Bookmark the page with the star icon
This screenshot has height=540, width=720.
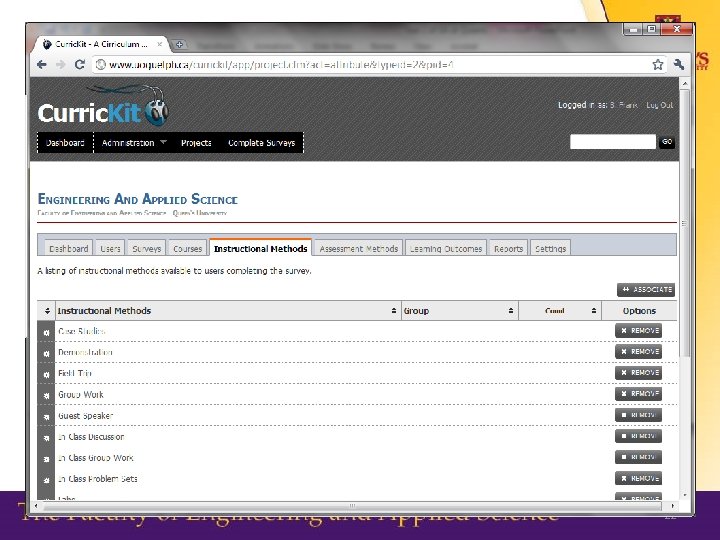658,64
